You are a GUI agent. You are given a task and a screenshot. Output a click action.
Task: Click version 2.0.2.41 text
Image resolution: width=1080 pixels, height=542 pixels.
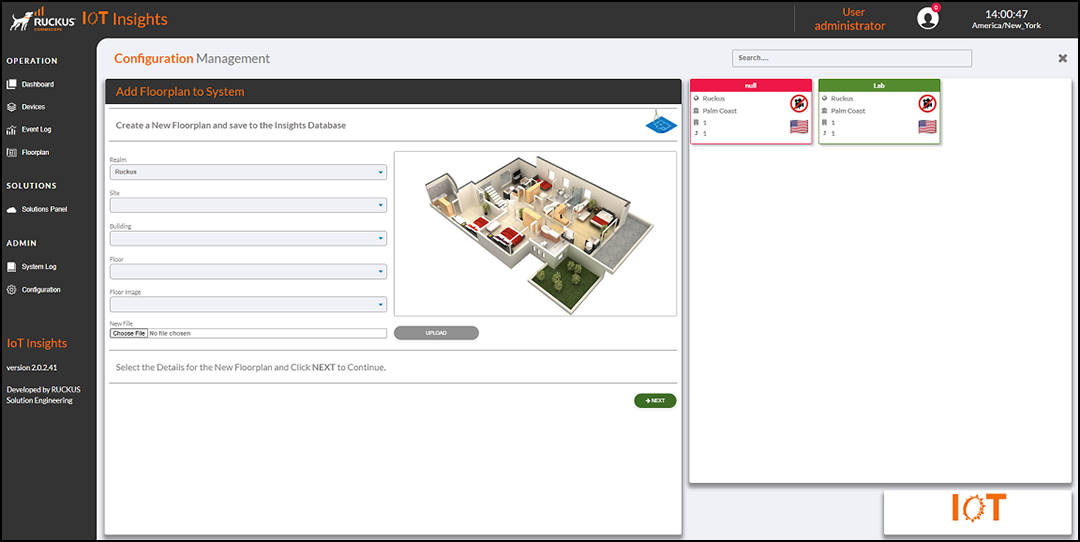32,368
